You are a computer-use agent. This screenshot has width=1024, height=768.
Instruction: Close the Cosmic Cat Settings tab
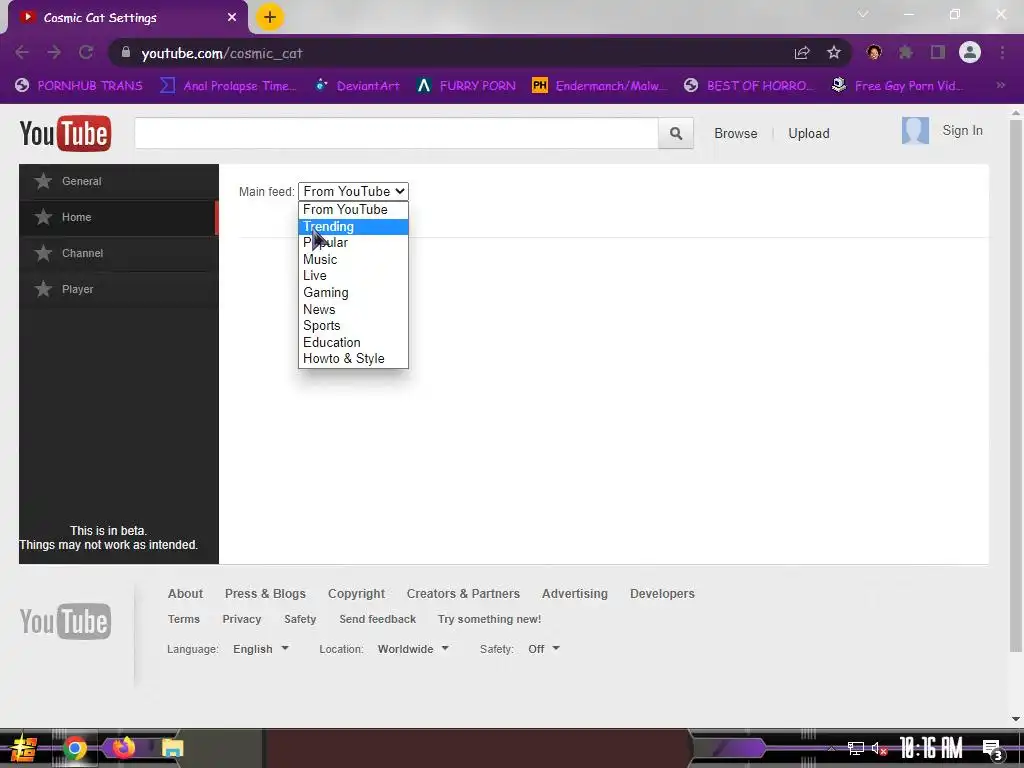click(232, 18)
